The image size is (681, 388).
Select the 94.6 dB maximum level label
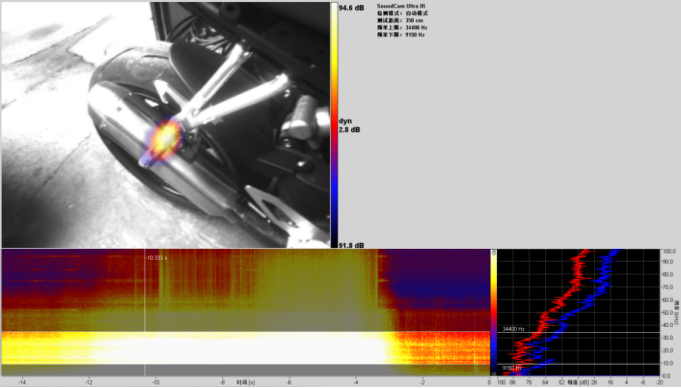[x=351, y=8]
